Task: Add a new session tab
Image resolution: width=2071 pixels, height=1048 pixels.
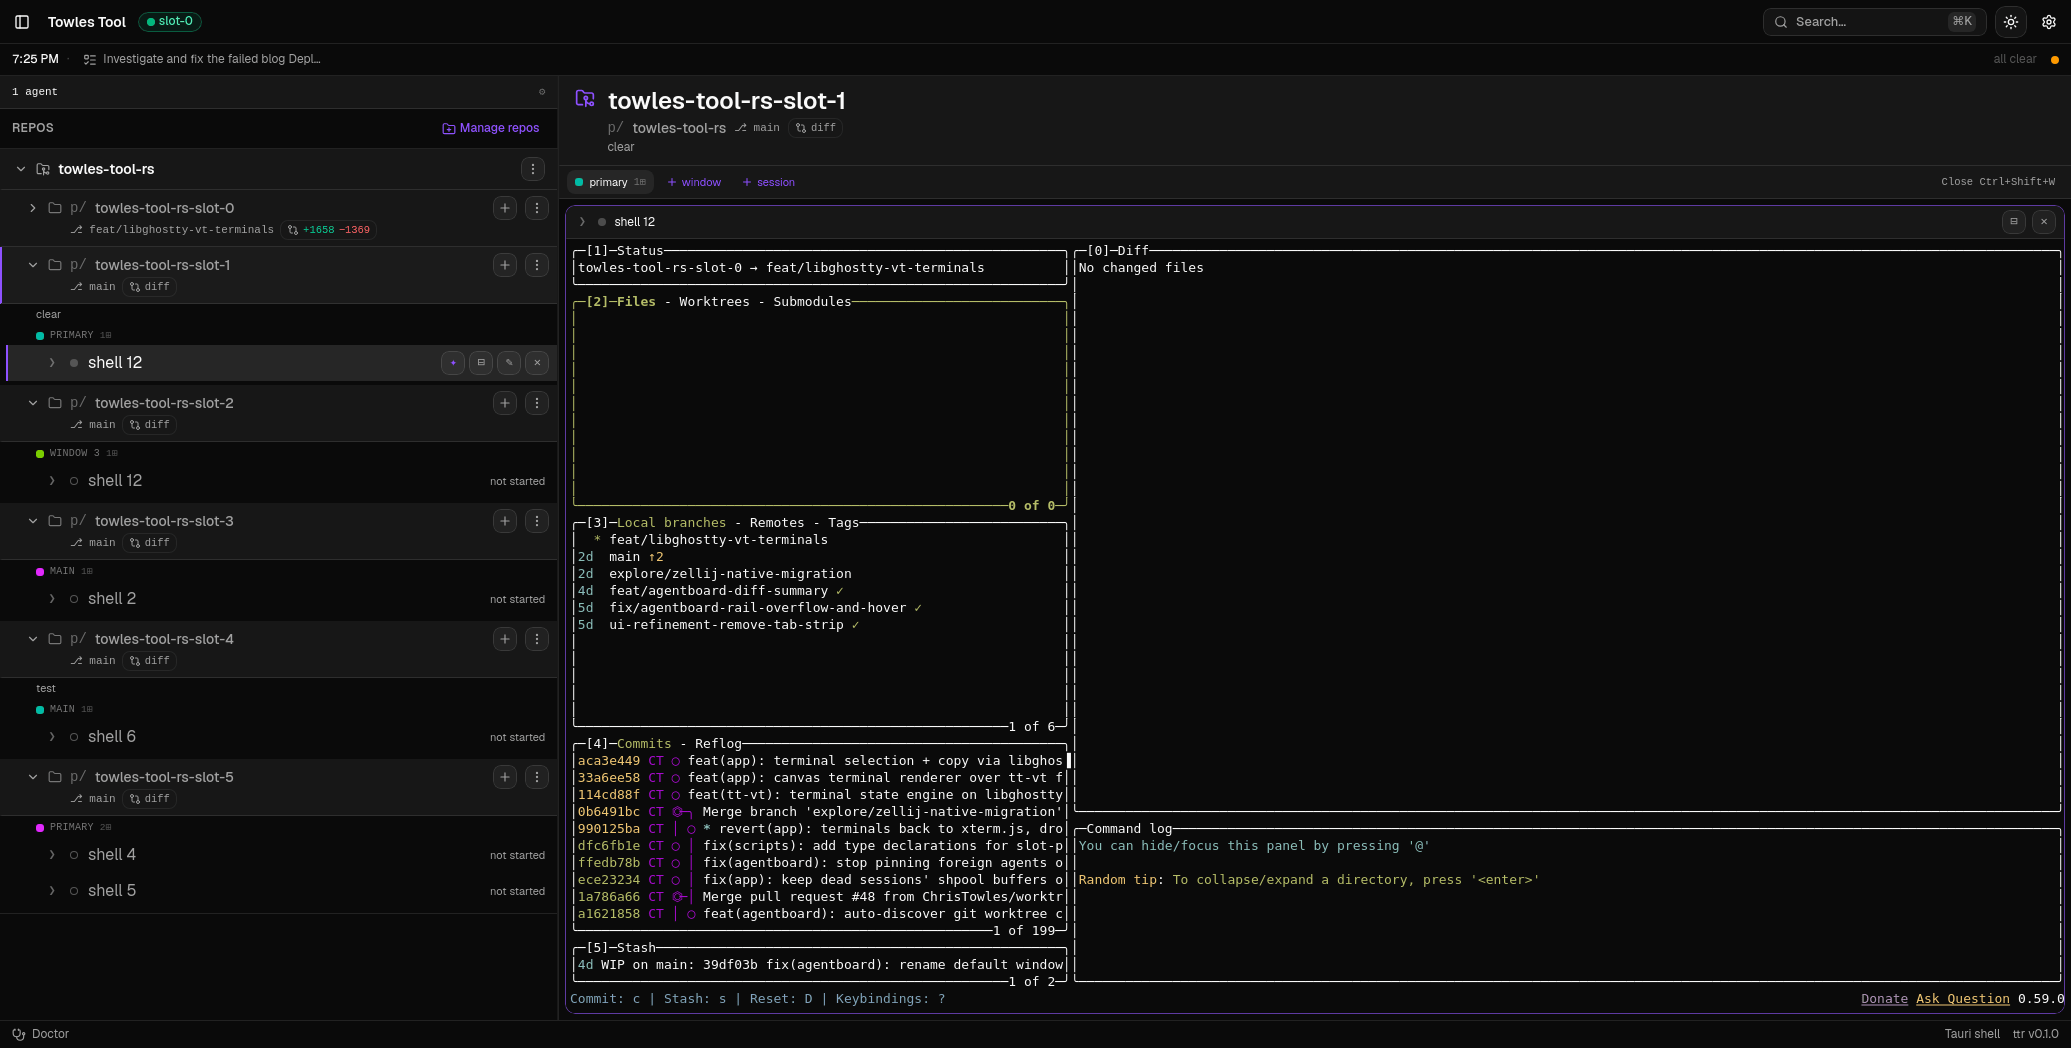Action: click(769, 182)
